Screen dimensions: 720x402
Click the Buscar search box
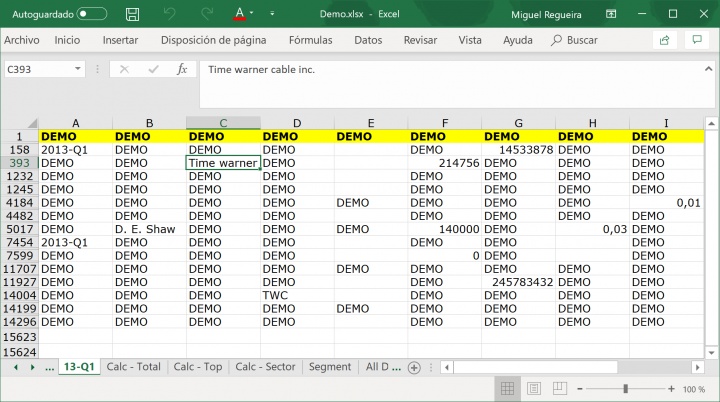(x=574, y=40)
